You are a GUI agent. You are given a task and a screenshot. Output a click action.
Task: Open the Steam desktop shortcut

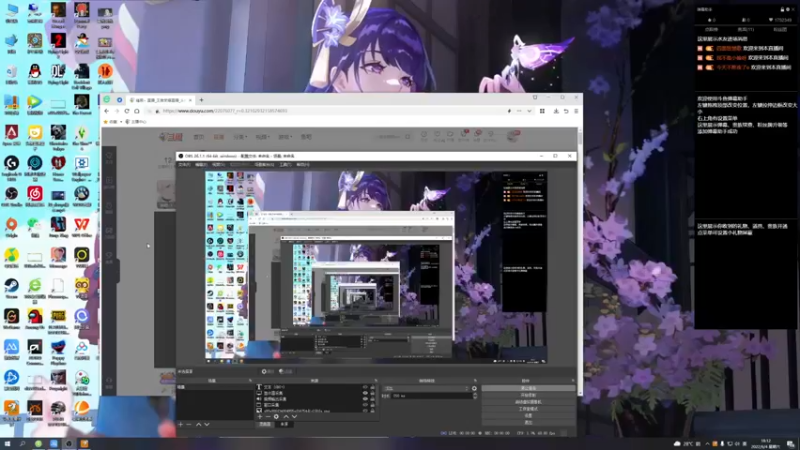click(11, 286)
